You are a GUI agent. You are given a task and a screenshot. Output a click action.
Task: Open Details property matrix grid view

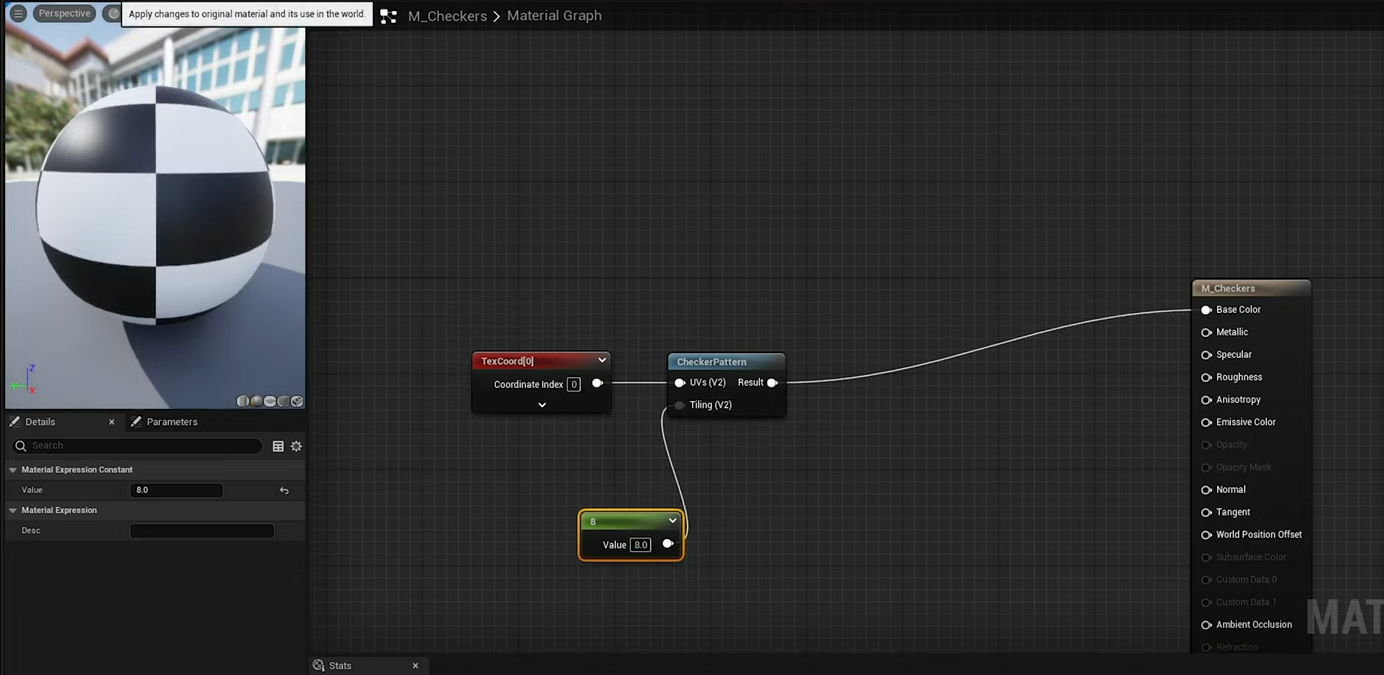(278, 446)
